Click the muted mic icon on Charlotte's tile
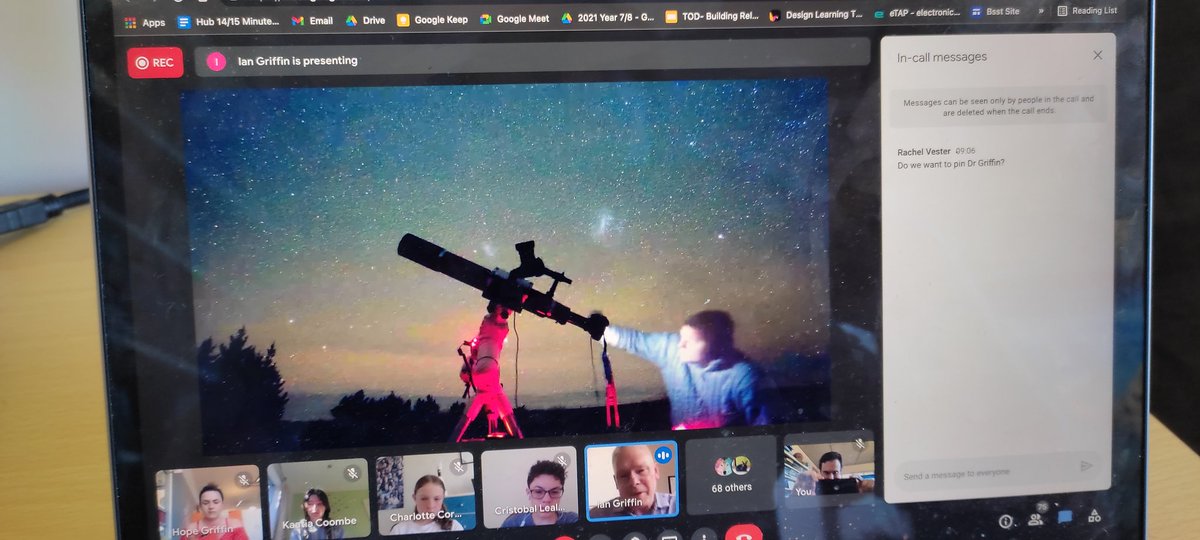1200x540 pixels. (x=459, y=466)
